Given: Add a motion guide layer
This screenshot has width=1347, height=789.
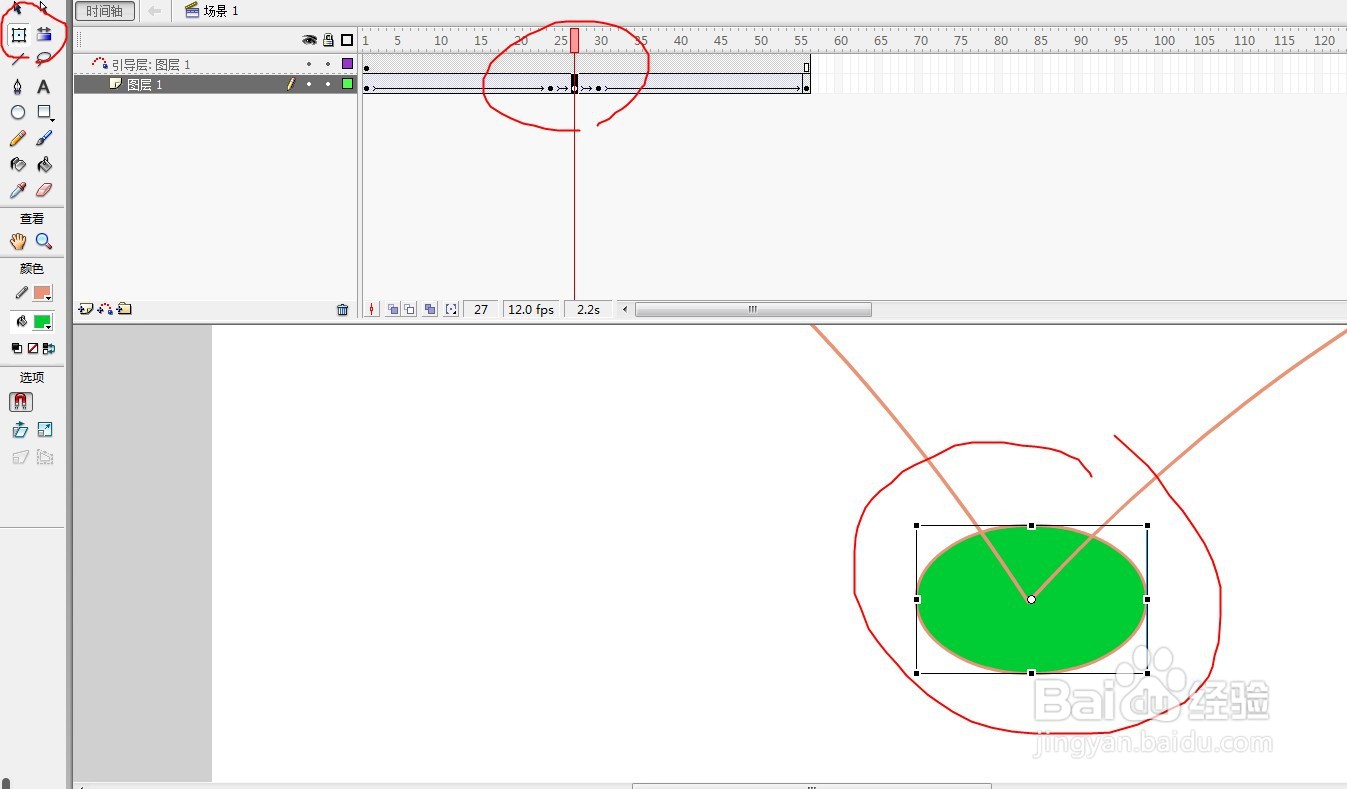Looking at the screenshot, I should click(x=105, y=309).
